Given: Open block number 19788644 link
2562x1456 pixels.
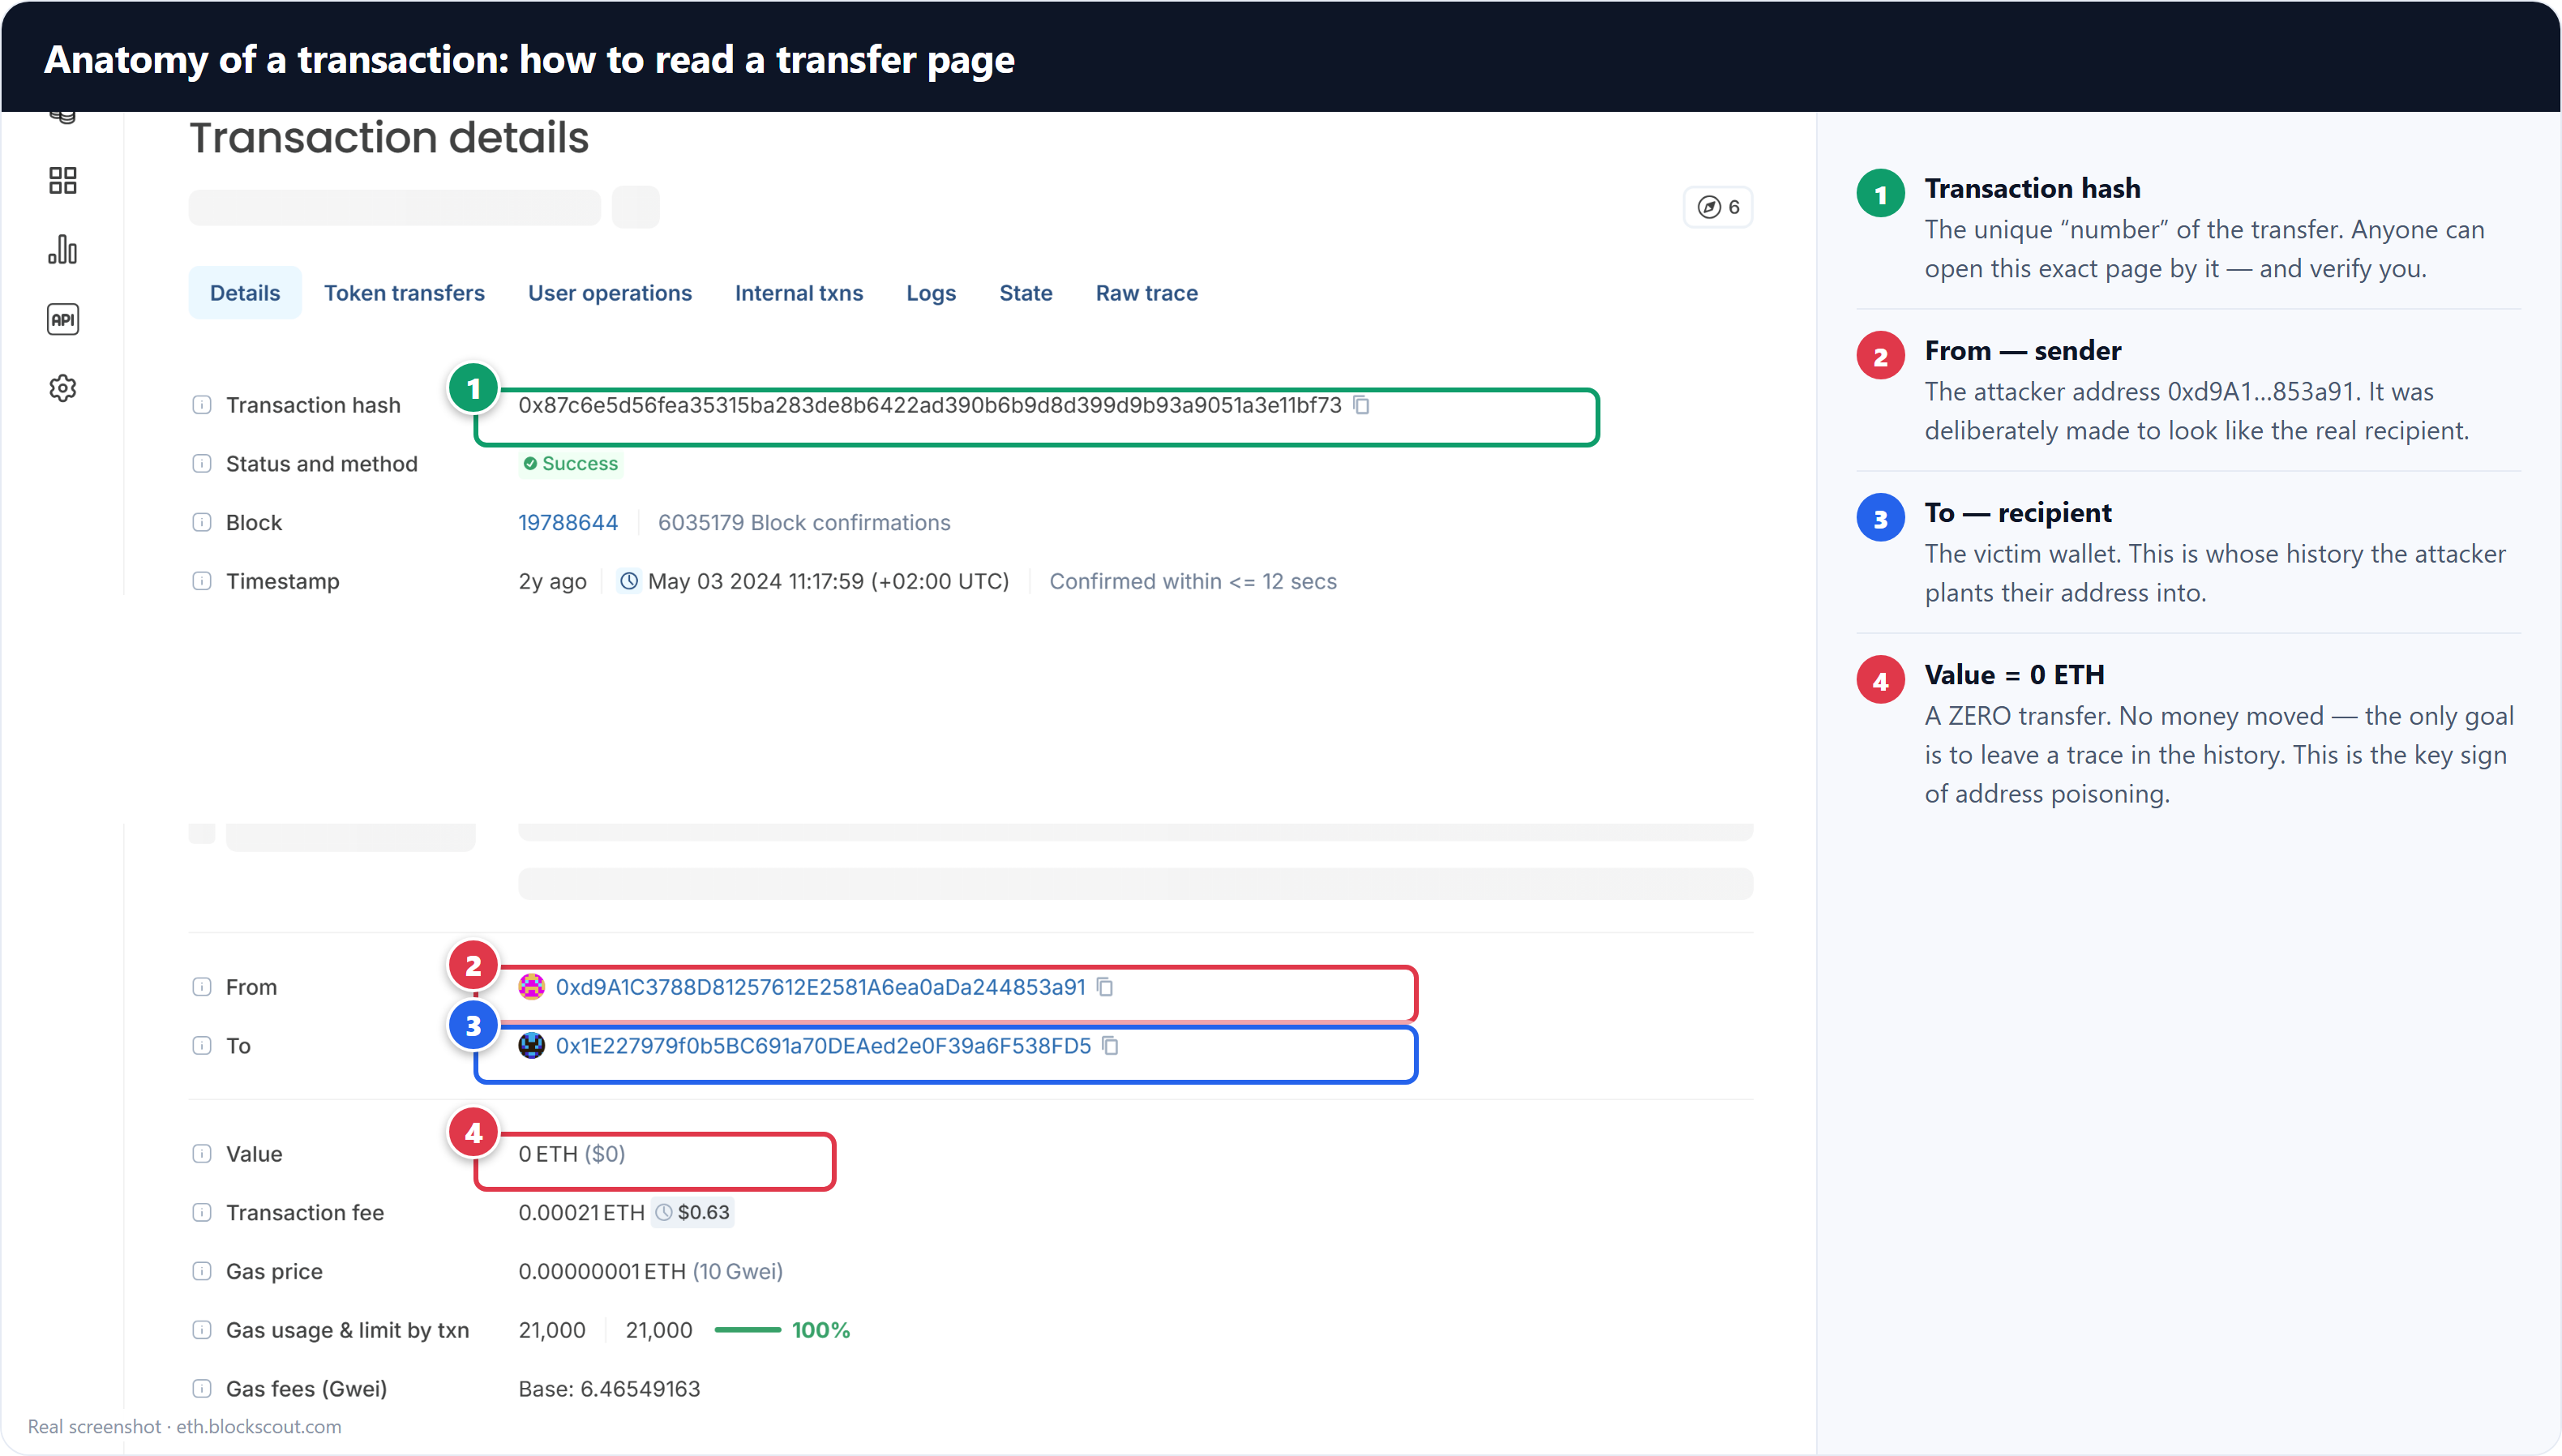Looking at the screenshot, I should [568, 522].
